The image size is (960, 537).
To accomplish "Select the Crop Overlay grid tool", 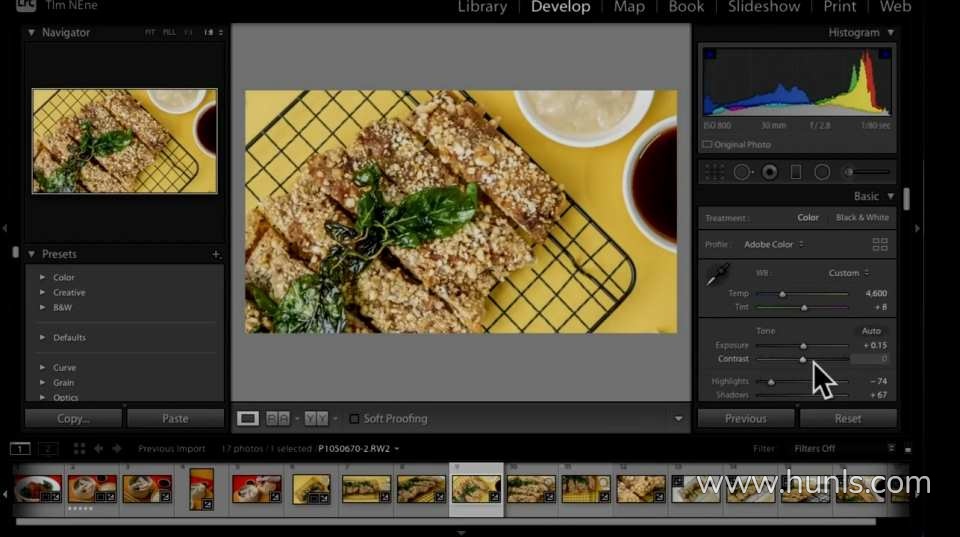I will point(714,172).
